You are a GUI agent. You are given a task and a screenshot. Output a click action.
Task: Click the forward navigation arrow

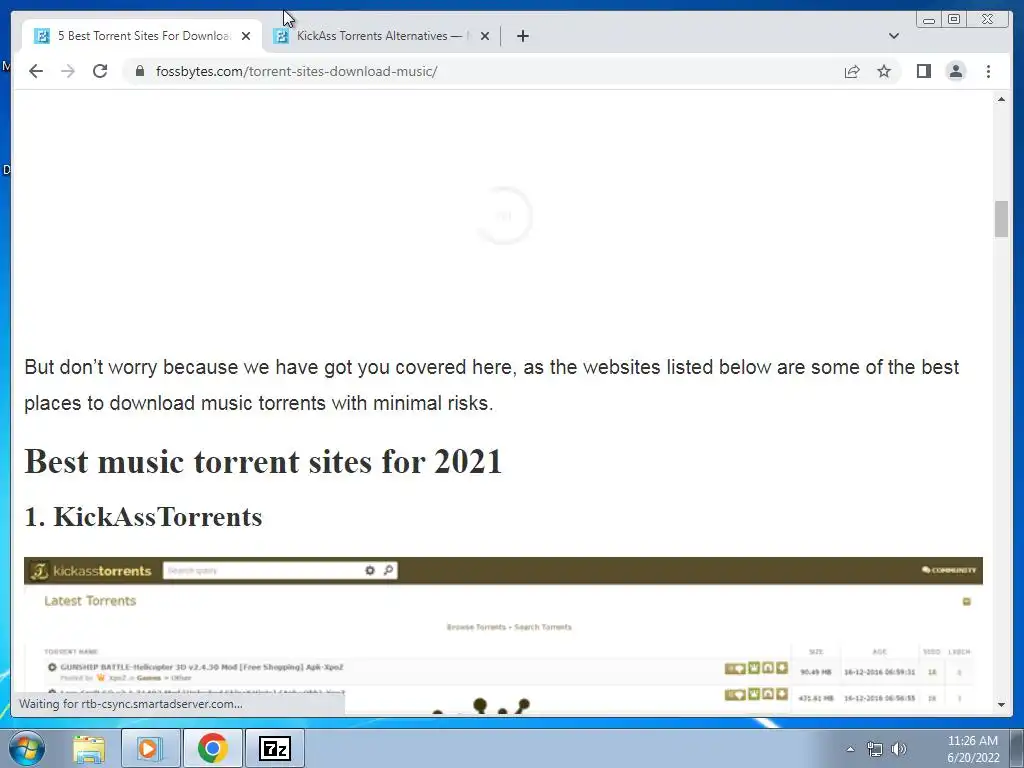click(x=68, y=71)
